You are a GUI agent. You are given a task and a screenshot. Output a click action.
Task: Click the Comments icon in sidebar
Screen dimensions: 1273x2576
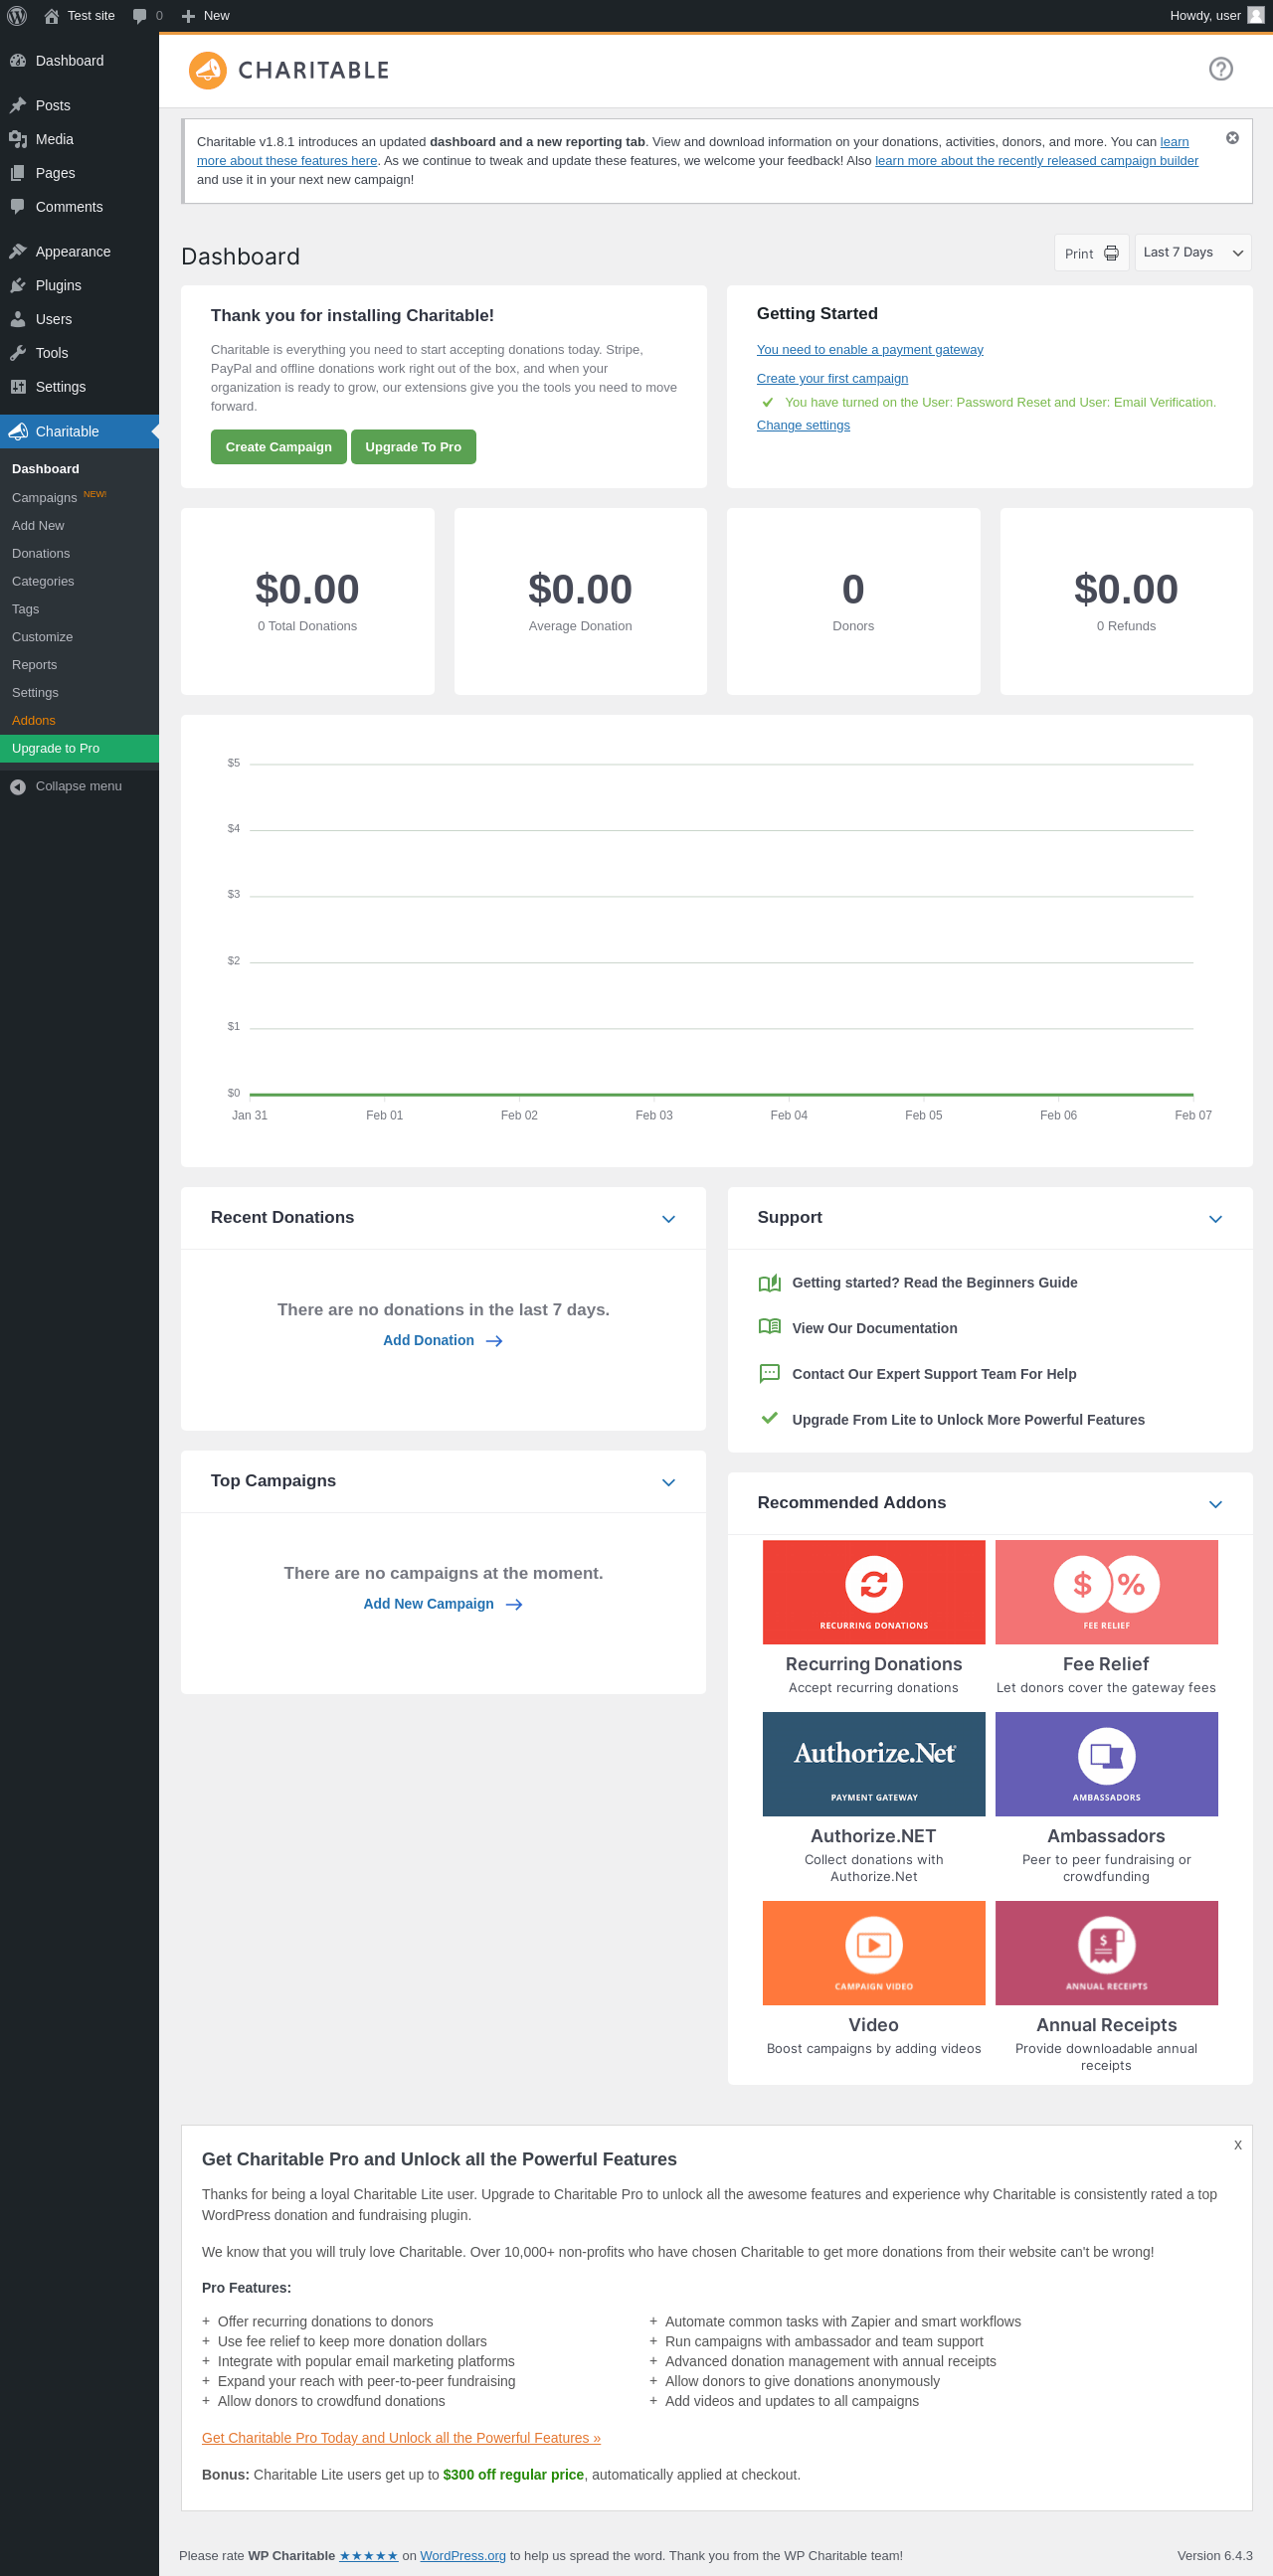[x=18, y=207]
